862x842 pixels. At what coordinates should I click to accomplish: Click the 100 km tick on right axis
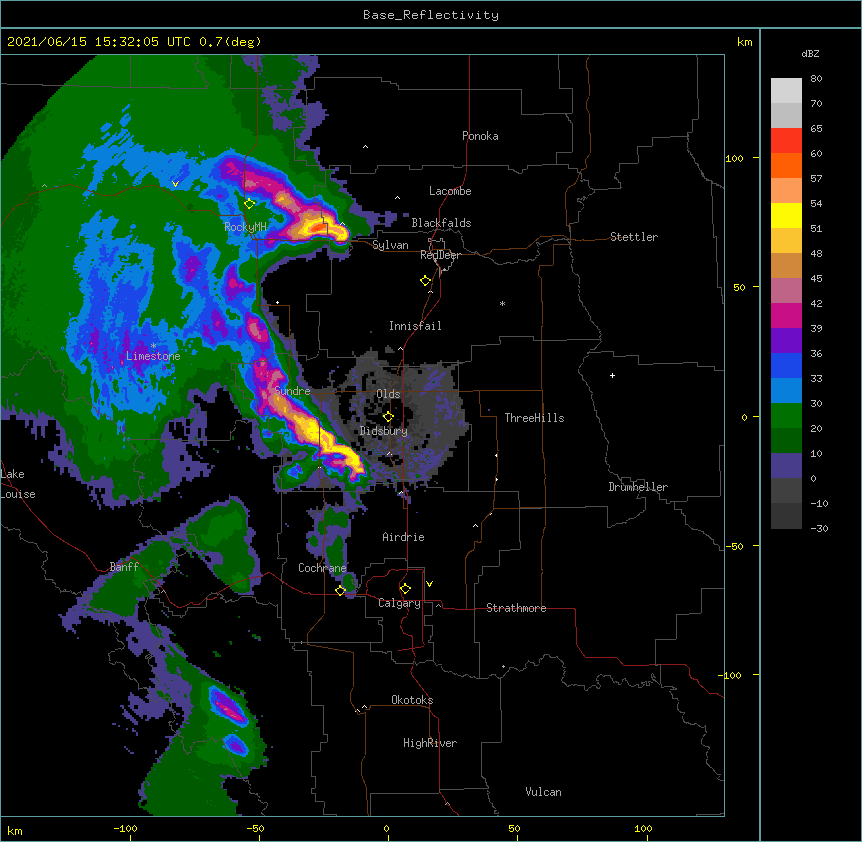pos(734,158)
